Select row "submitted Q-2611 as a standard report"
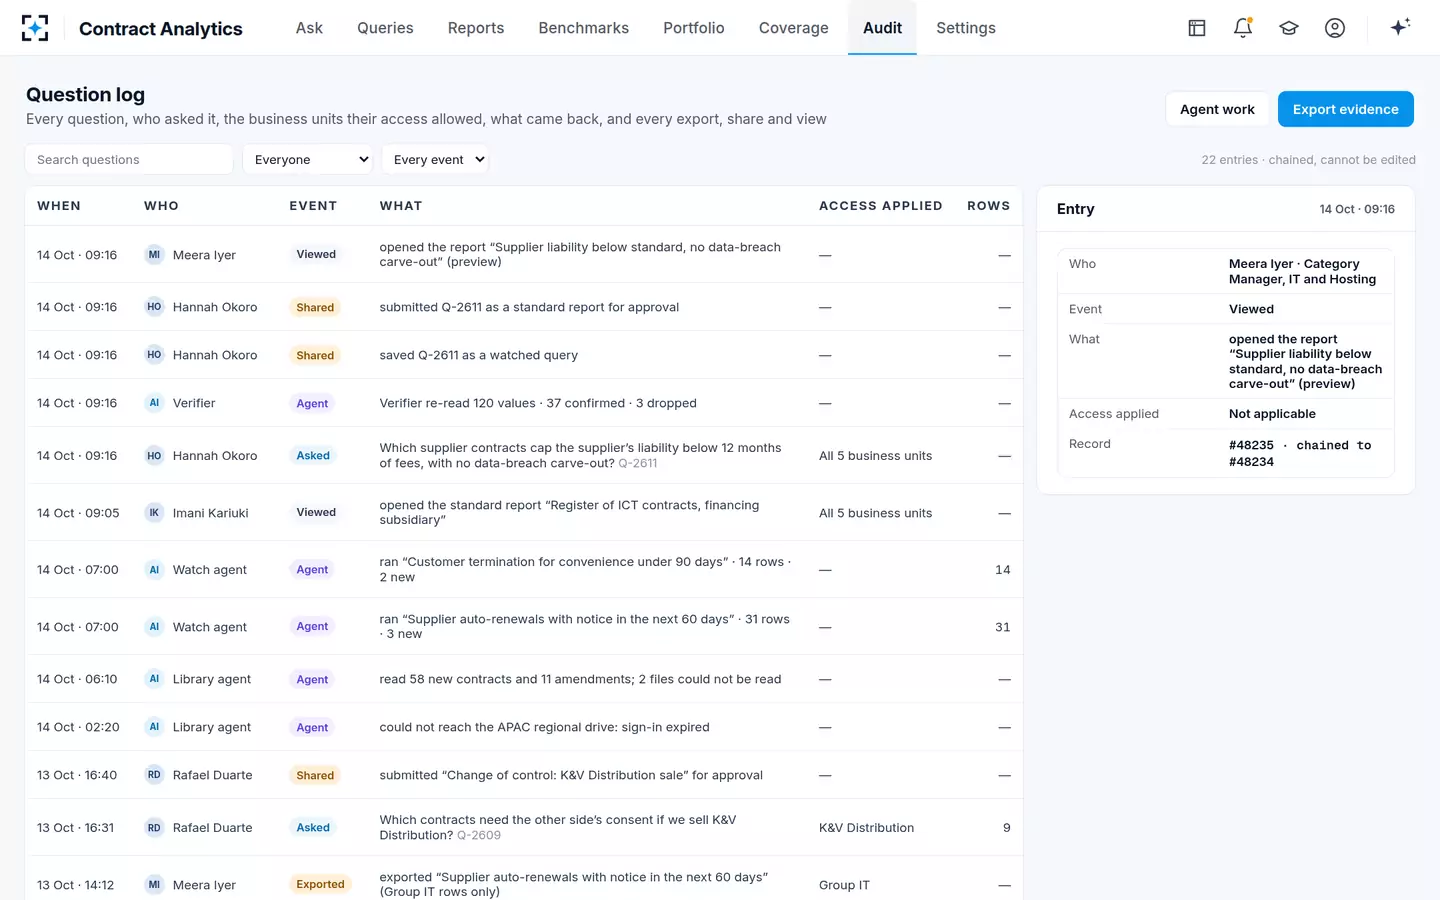The image size is (1440, 900). pyautogui.click(x=524, y=307)
